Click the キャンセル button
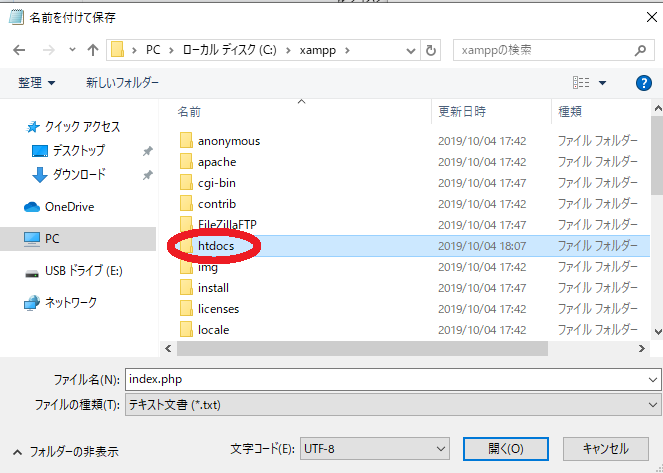663x473 pixels. (x=605, y=448)
